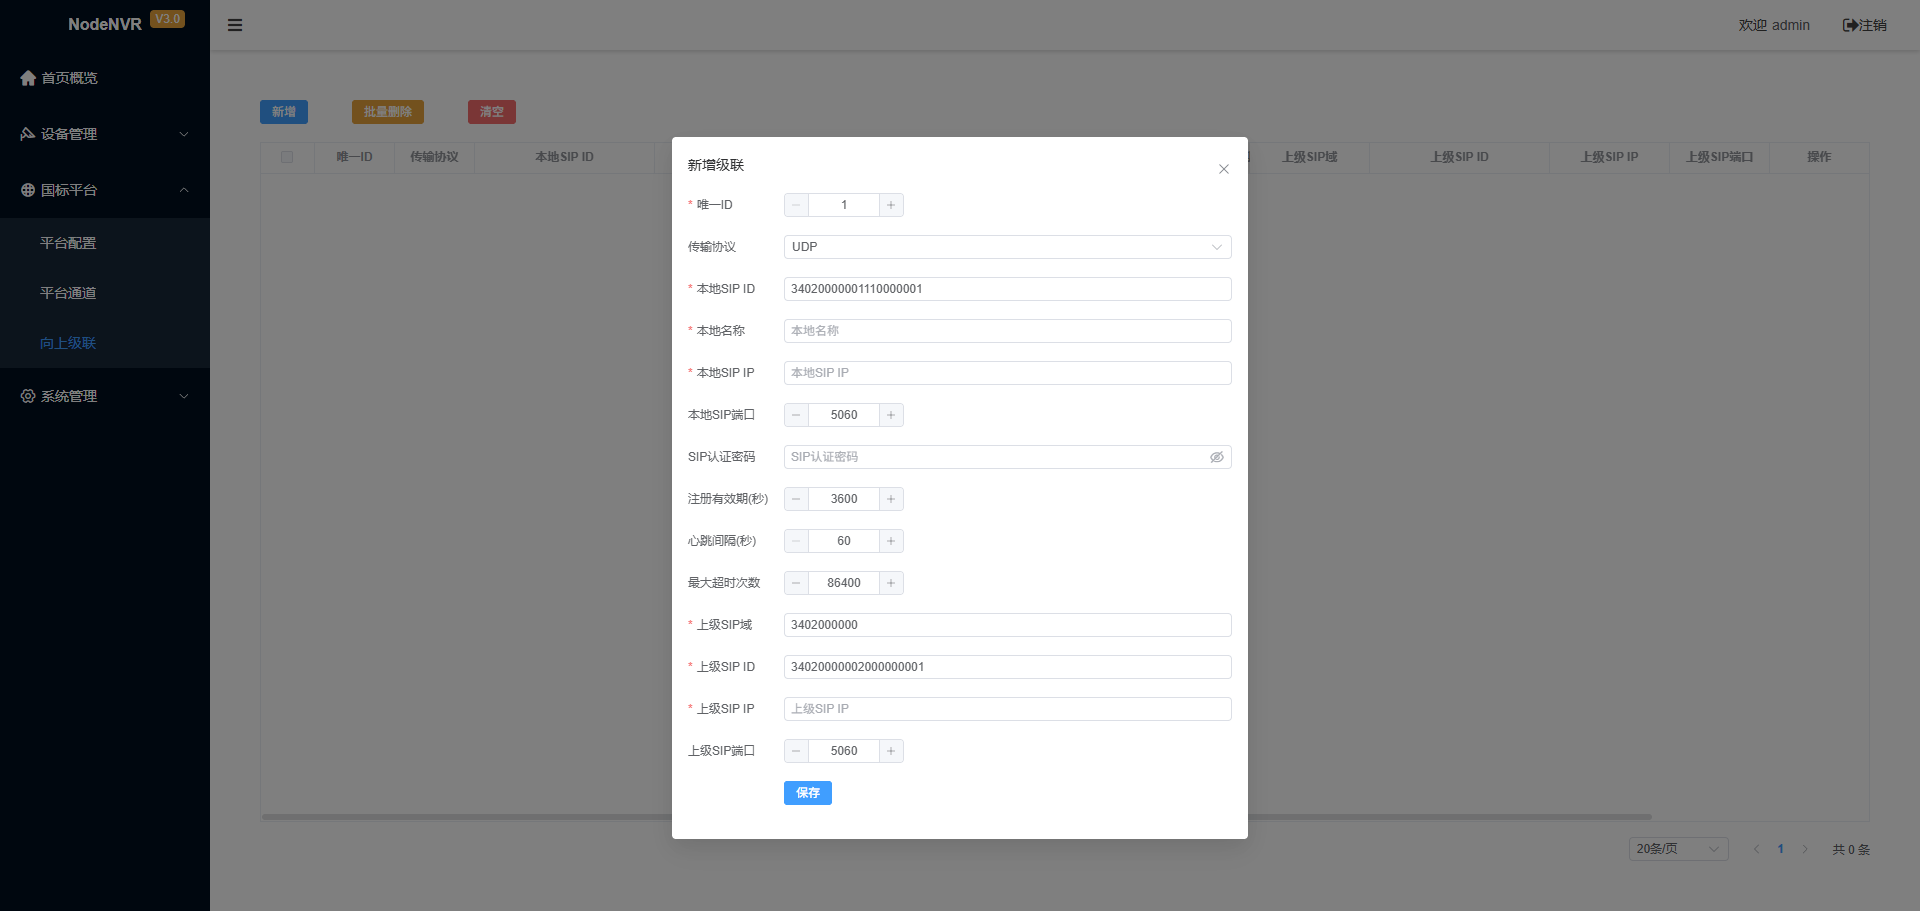Image resolution: width=1920 pixels, height=911 pixels.
Task: Increase 唯一ID with the plus button
Action: click(x=891, y=205)
